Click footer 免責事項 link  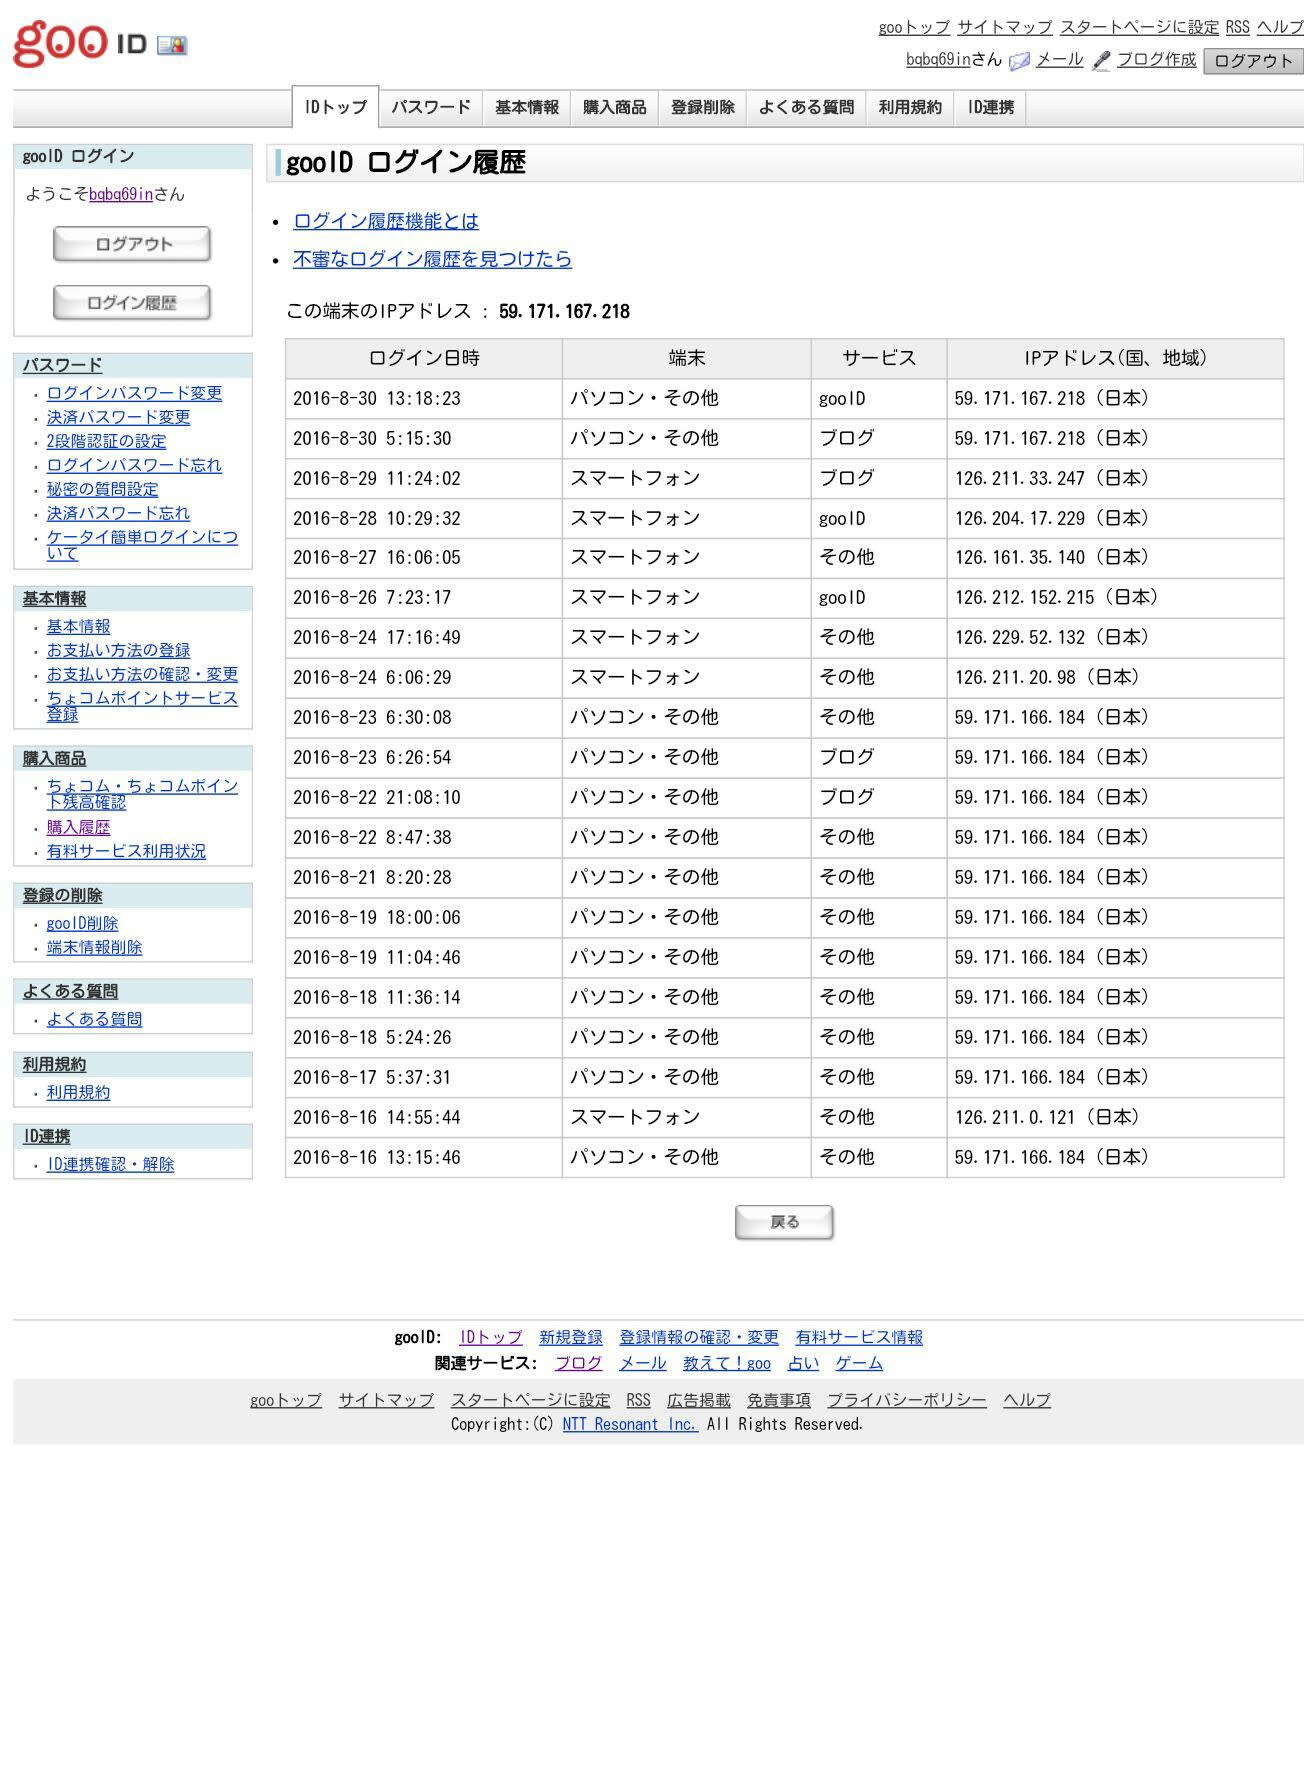[x=779, y=1400]
